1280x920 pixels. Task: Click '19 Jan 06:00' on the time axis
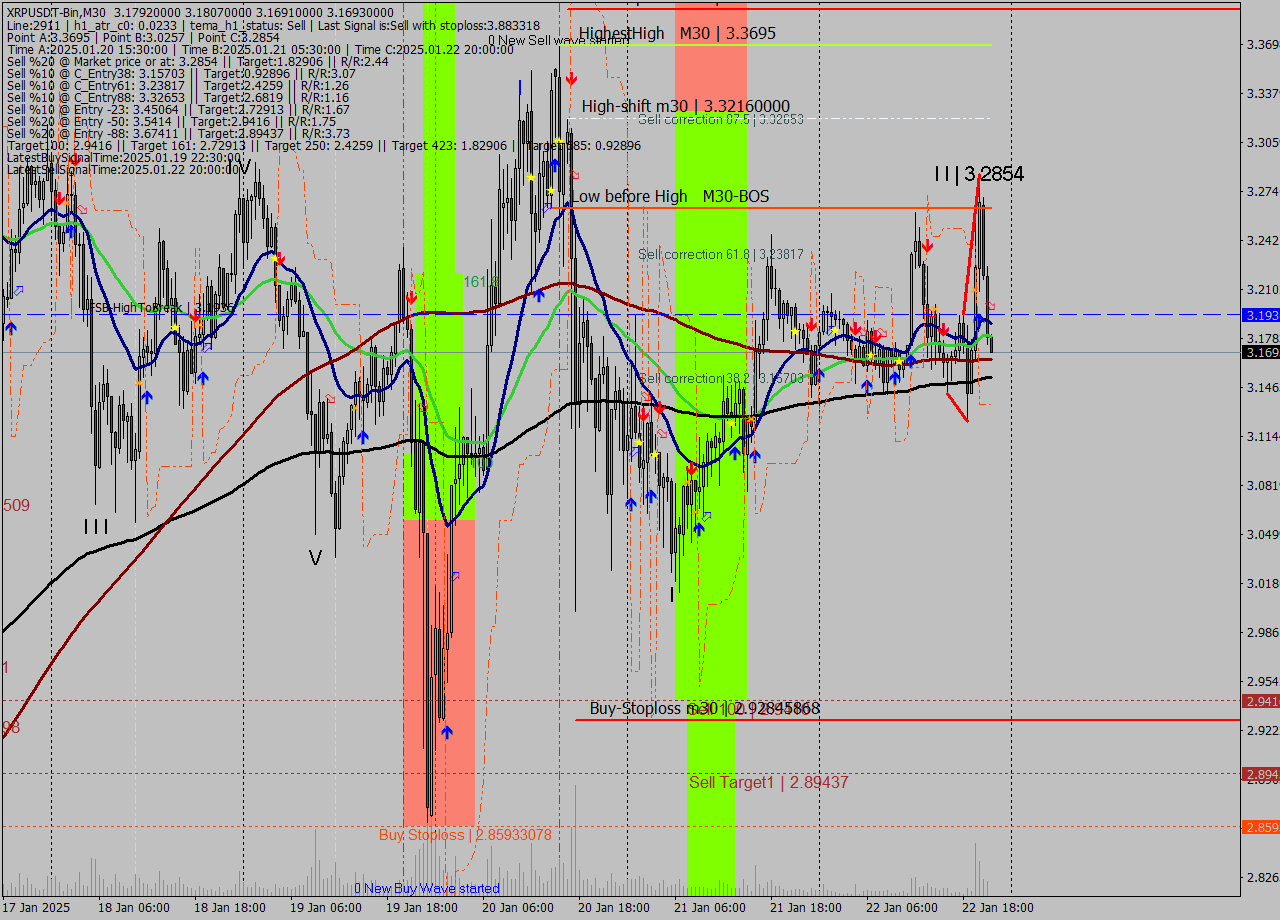tap(326, 908)
